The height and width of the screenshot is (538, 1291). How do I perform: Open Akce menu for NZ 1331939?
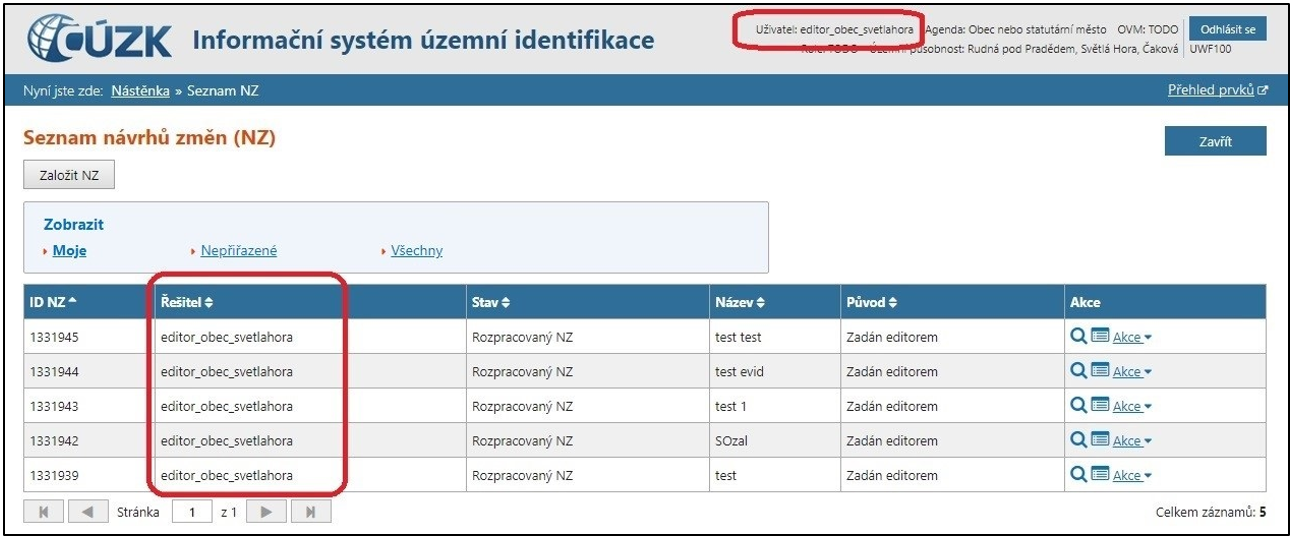click(1132, 476)
